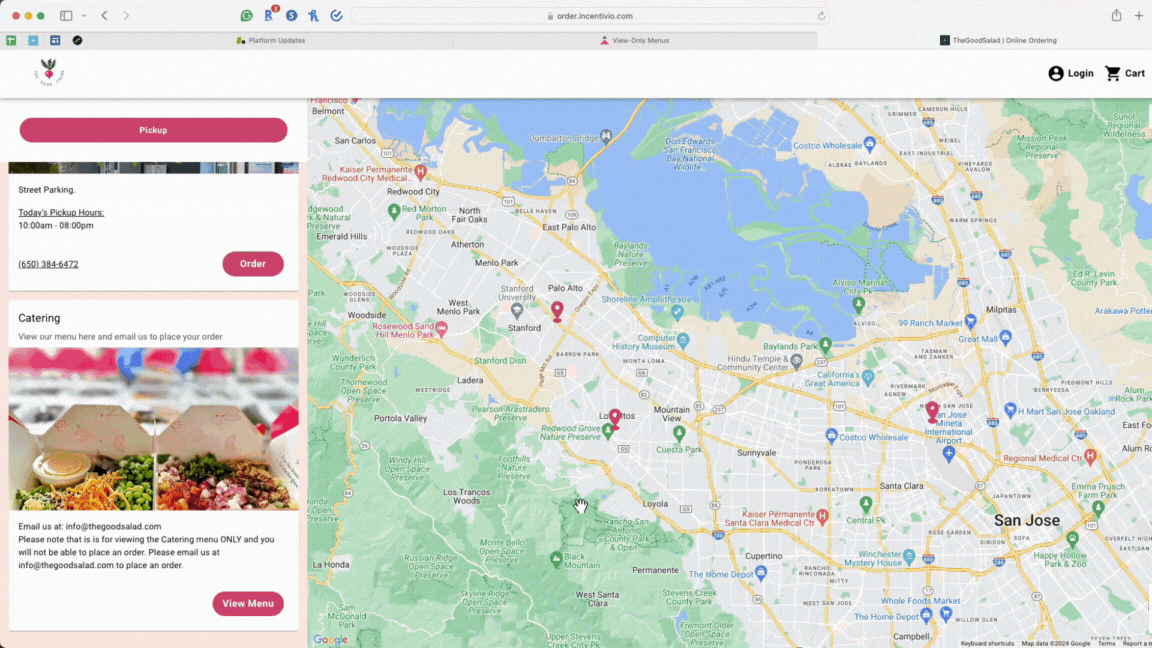1152x648 pixels.
Task: Click the Regional Medical Ctr hospital marker
Action: pyautogui.click(x=1090, y=456)
